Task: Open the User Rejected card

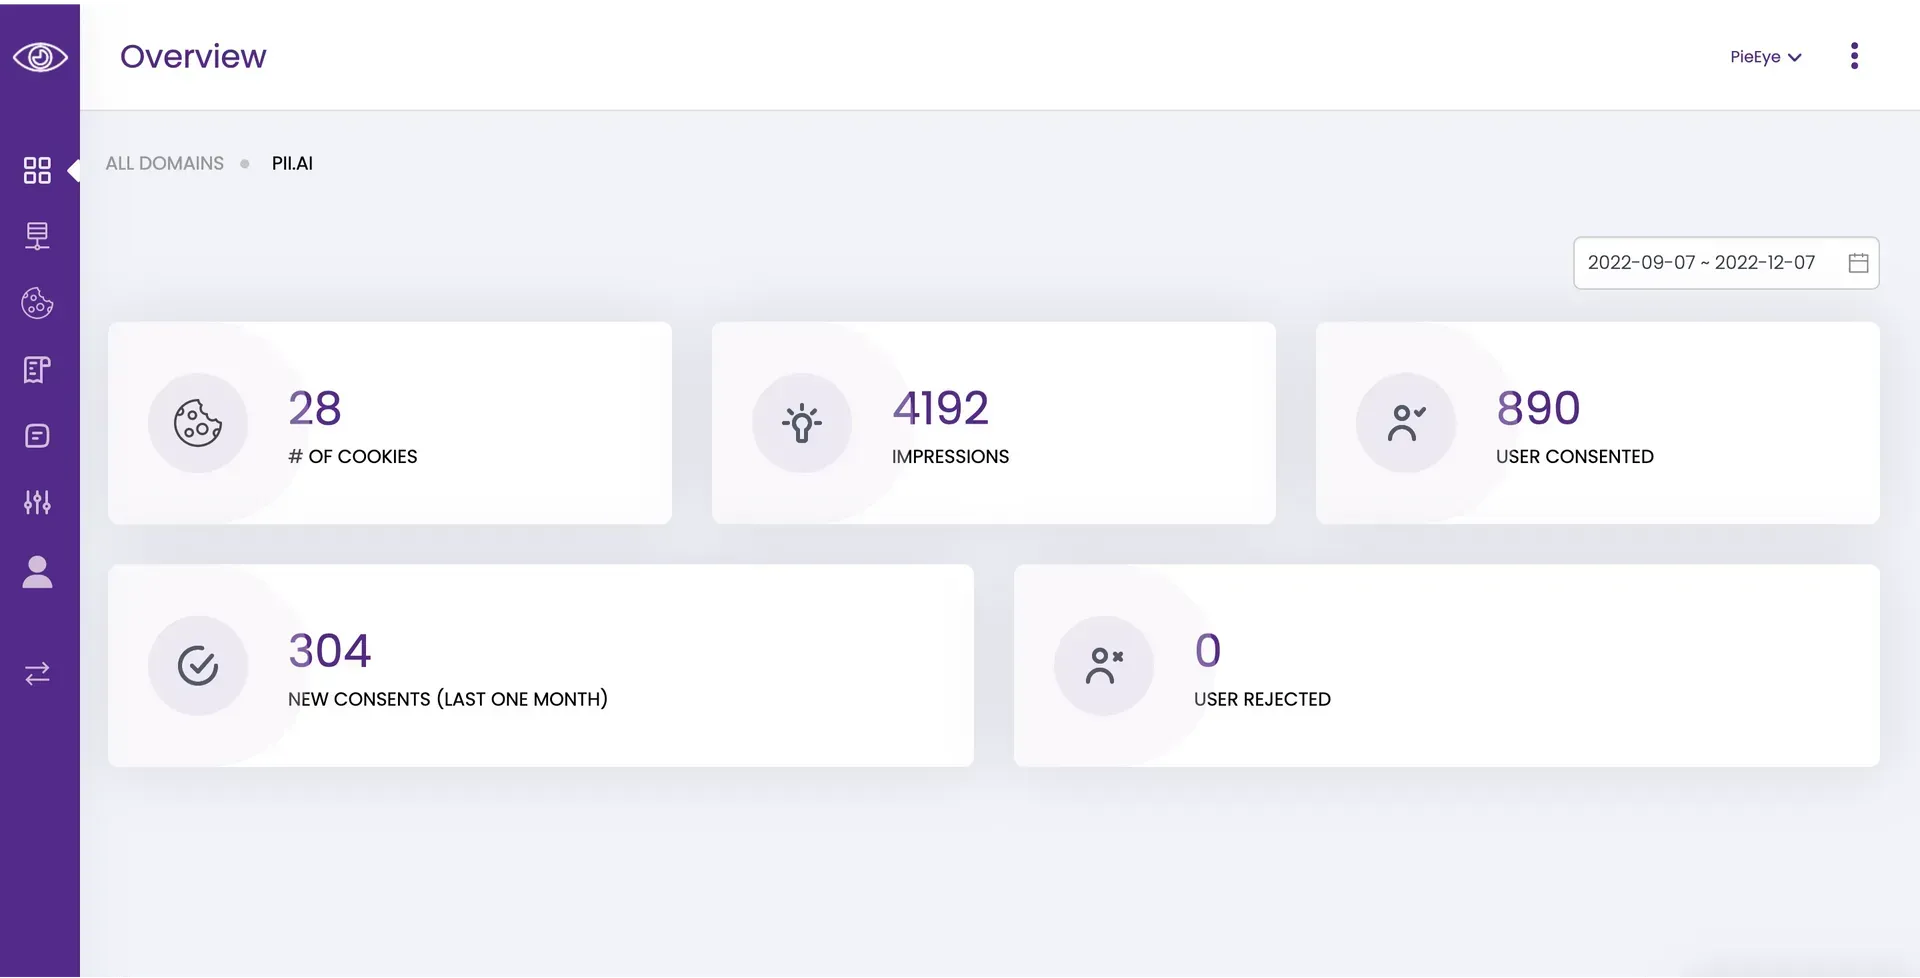Action: coord(1447,666)
